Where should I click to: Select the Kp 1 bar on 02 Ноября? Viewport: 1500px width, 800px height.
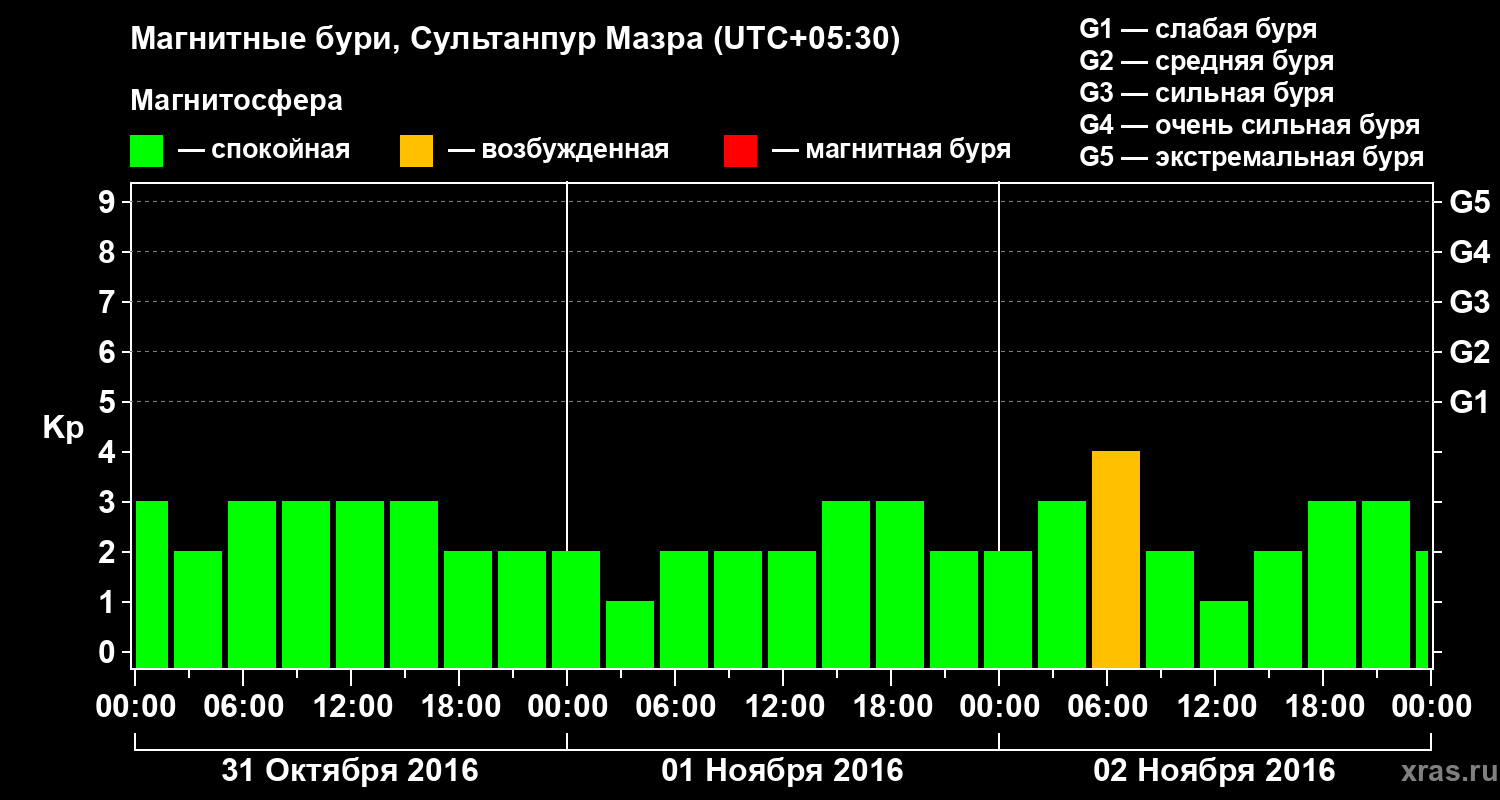point(1224,635)
